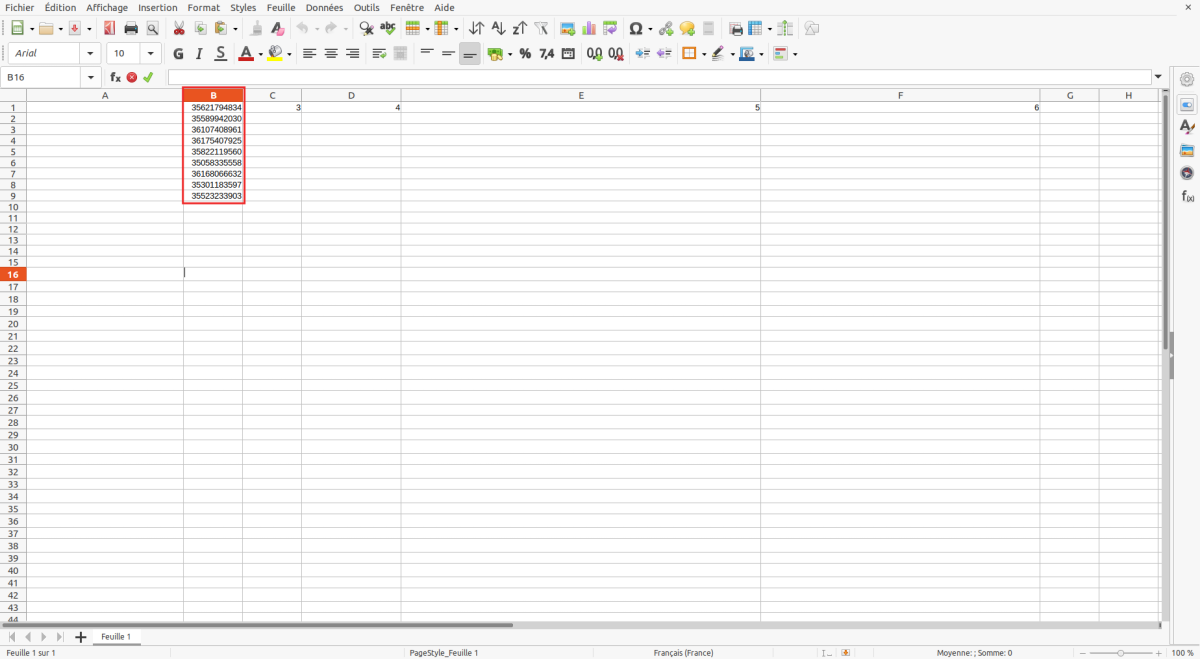Screen dimensions: 1200x659
Task: Click the Copy icon
Action: 200,29
